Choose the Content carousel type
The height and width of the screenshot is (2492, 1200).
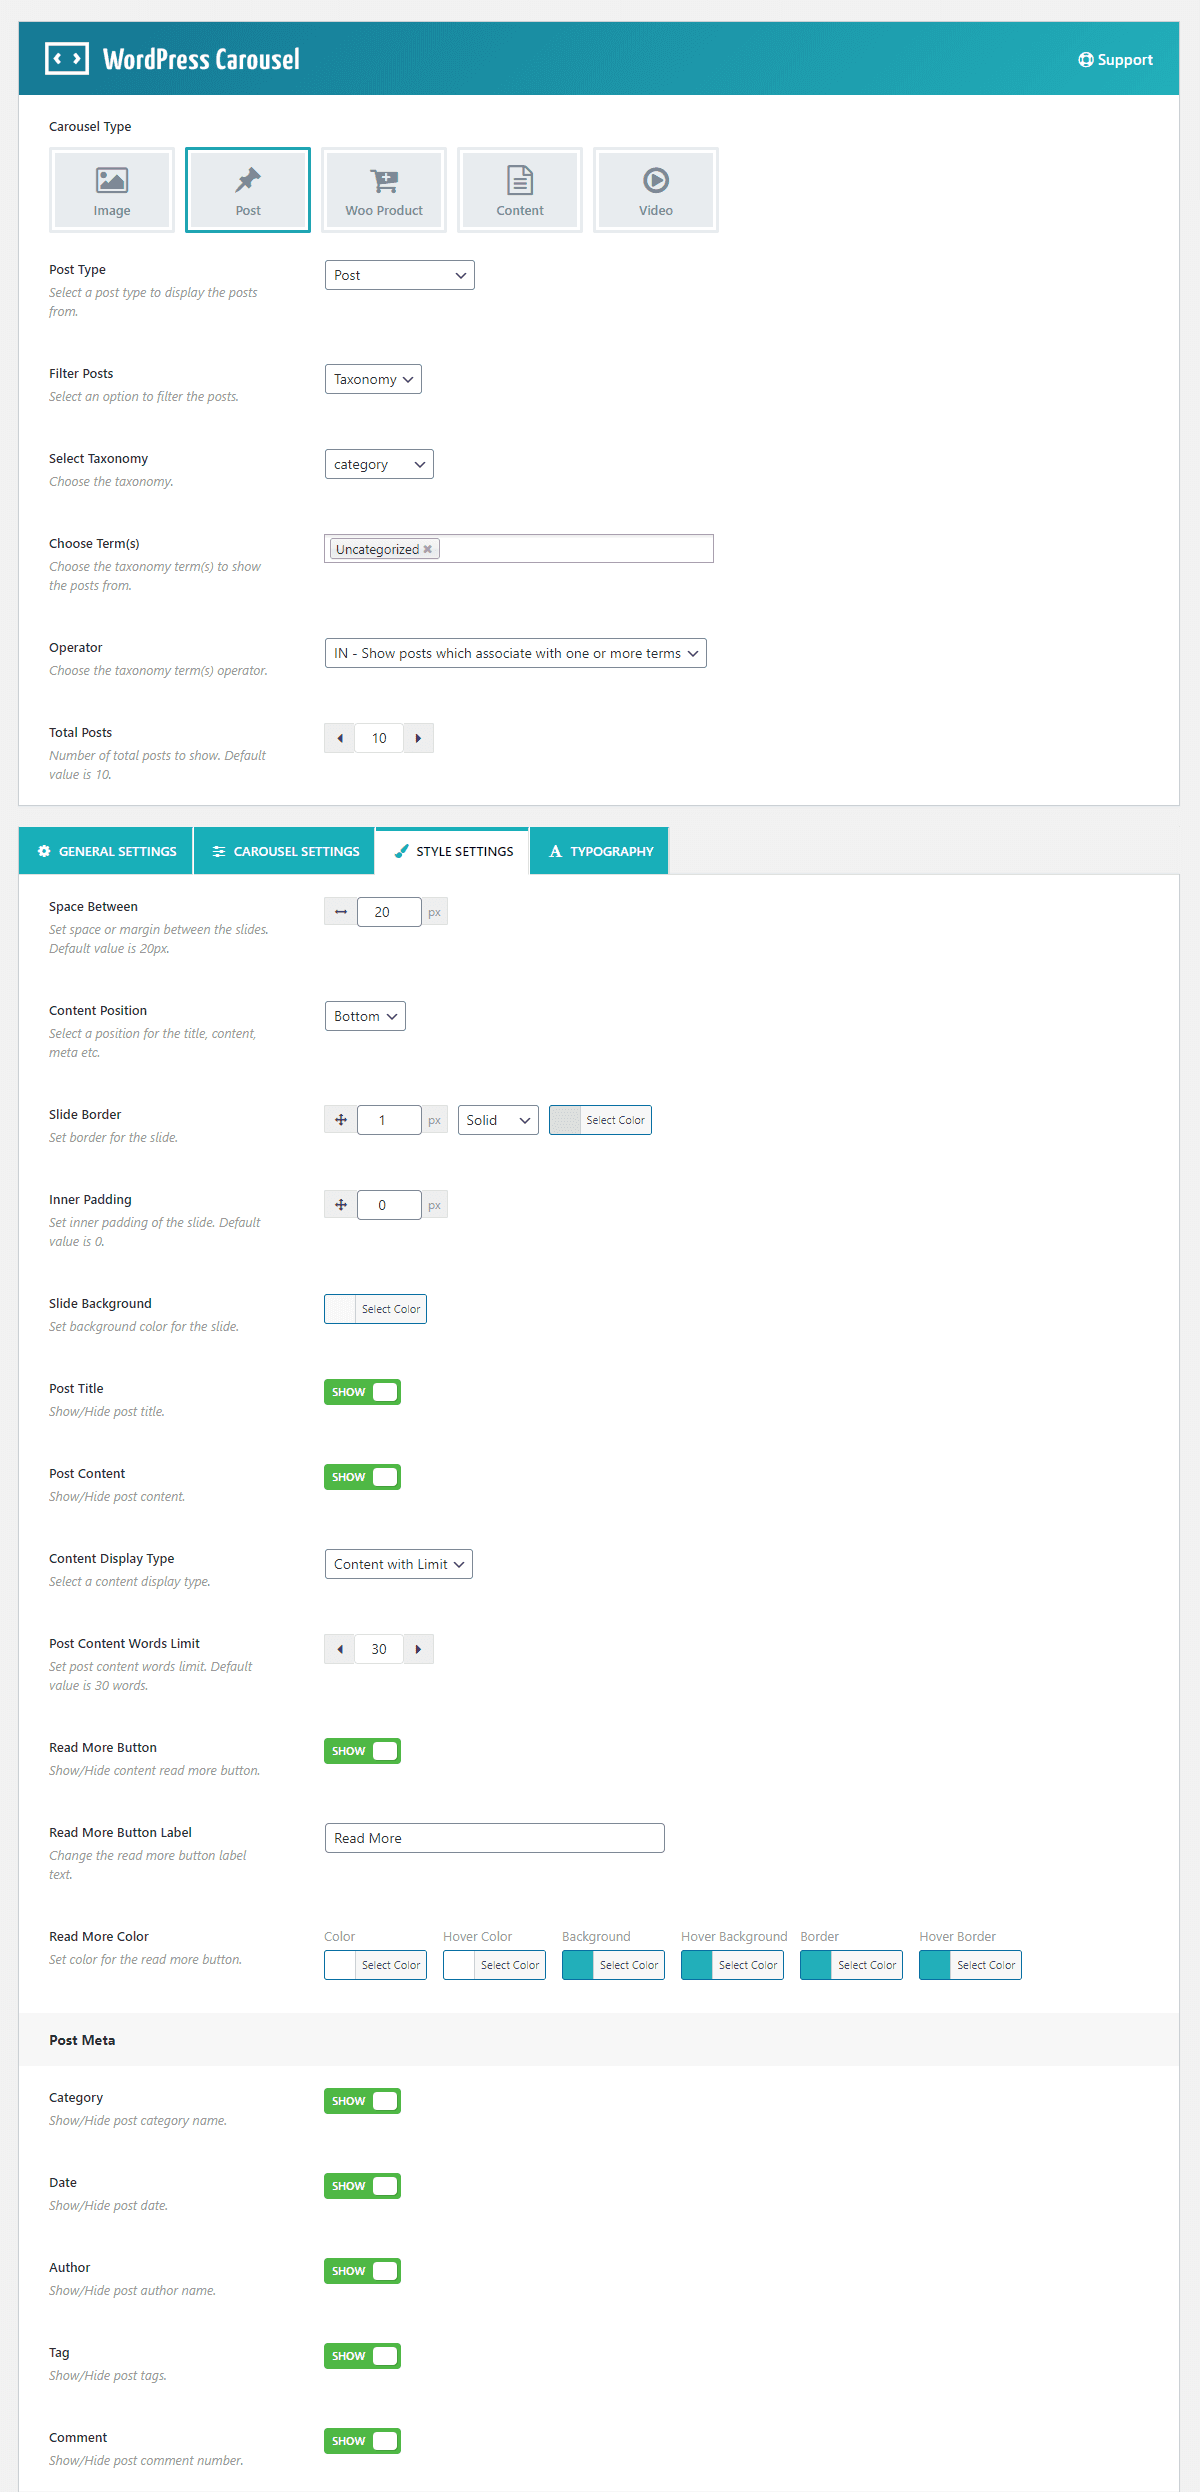(x=520, y=190)
